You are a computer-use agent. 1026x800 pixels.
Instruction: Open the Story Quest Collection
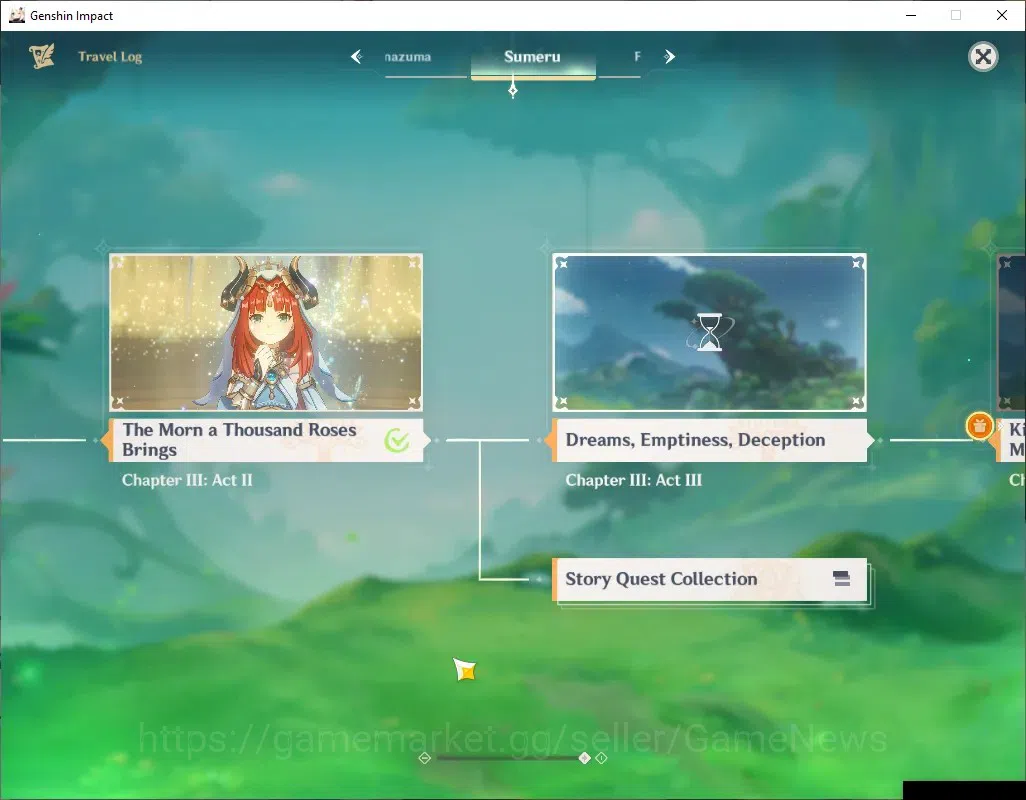pyautogui.click(x=710, y=580)
